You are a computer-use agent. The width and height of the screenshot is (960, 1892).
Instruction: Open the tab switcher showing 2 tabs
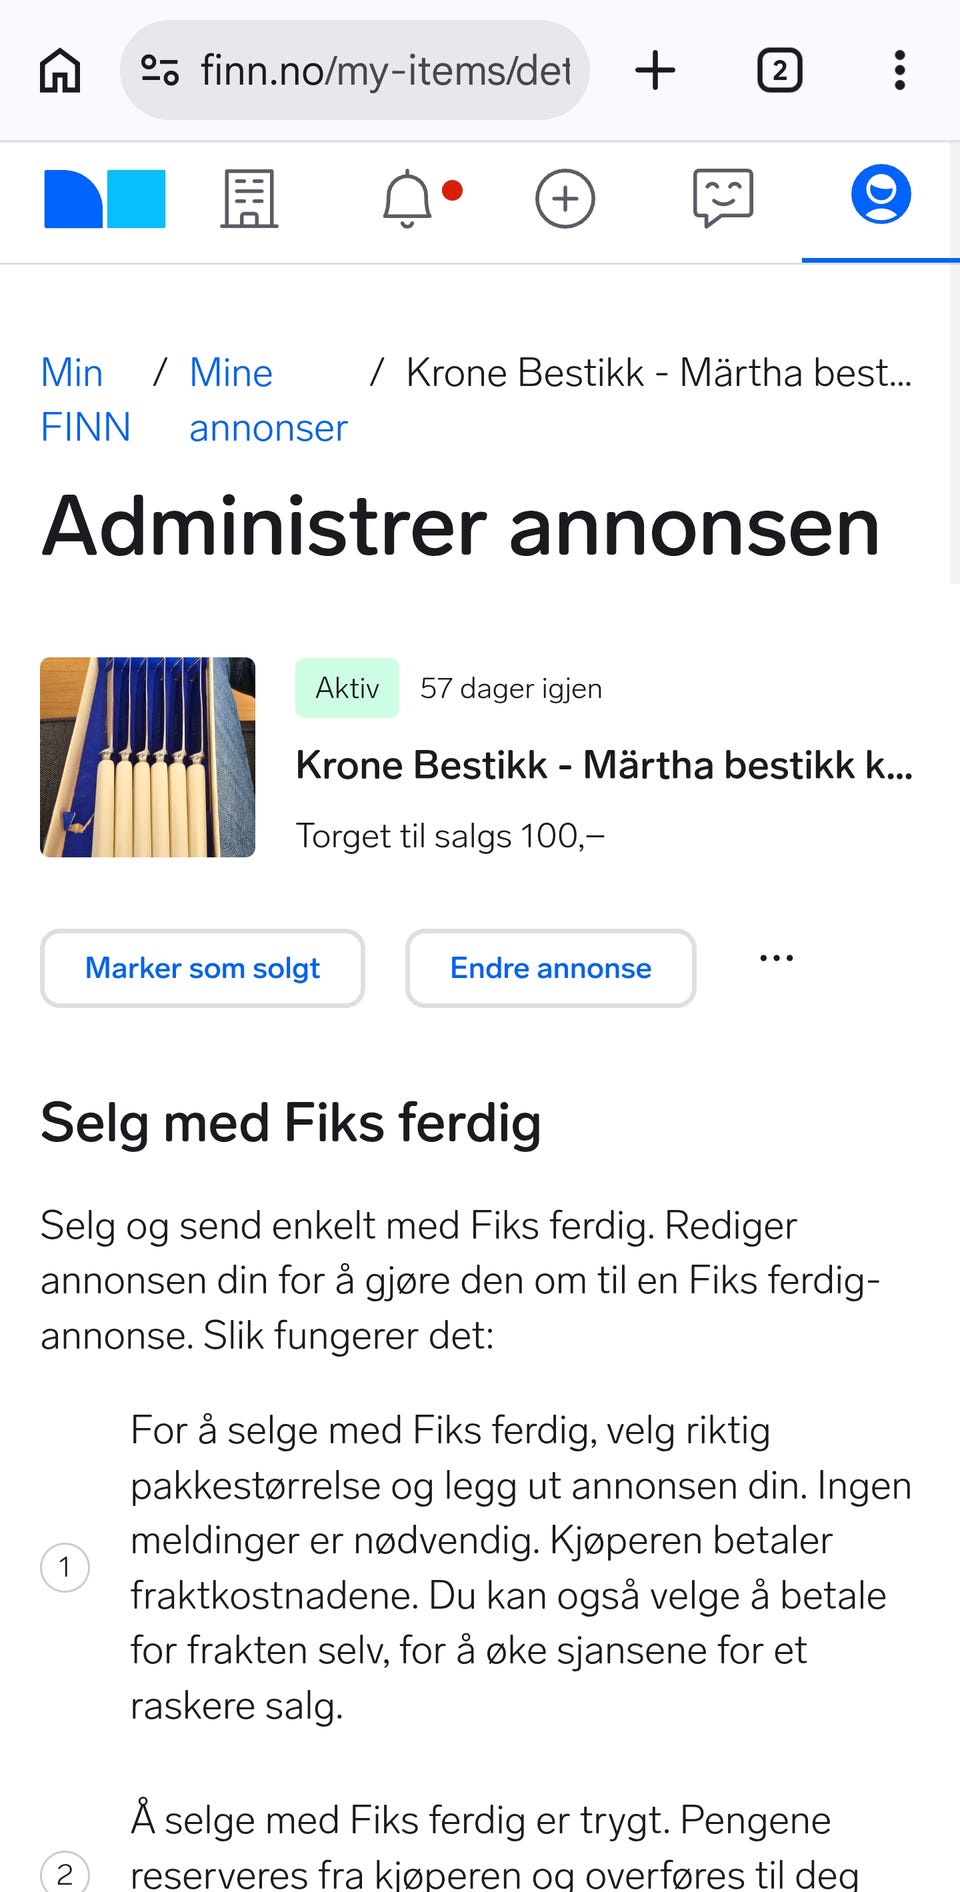point(779,71)
